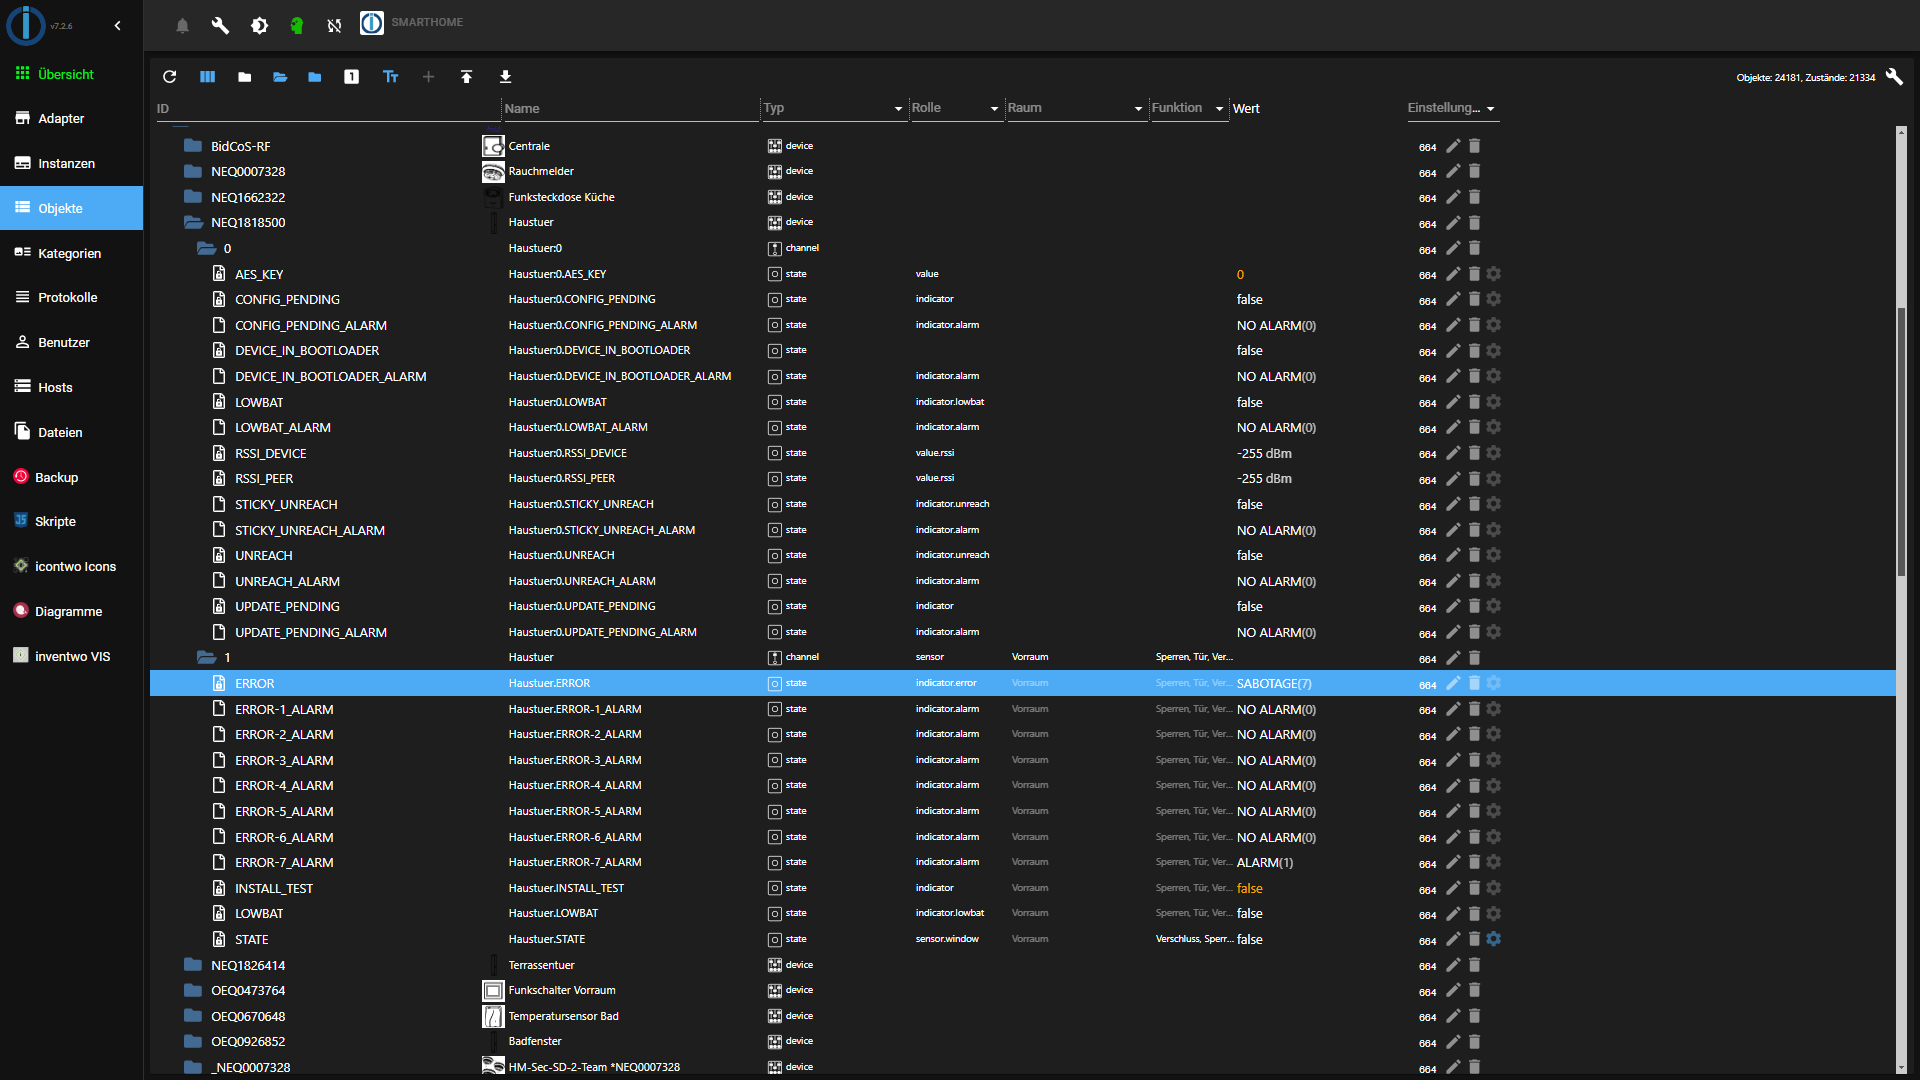Image resolution: width=1920 pixels, height=1080 pixels.
Task: Add new object plus icon
Action: pyautogui.click(x=428, y=77)
